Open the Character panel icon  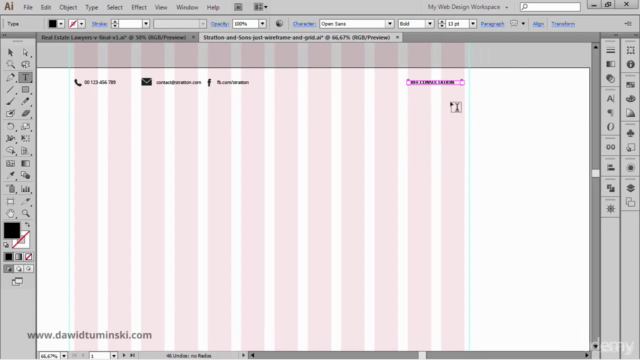point(611,99)
